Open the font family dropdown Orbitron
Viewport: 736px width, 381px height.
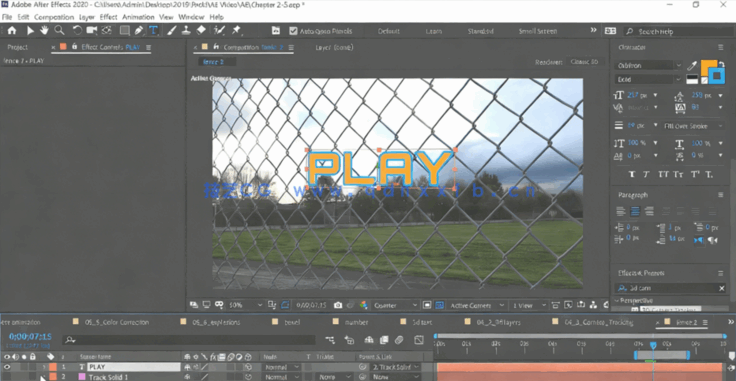[648, 66]
